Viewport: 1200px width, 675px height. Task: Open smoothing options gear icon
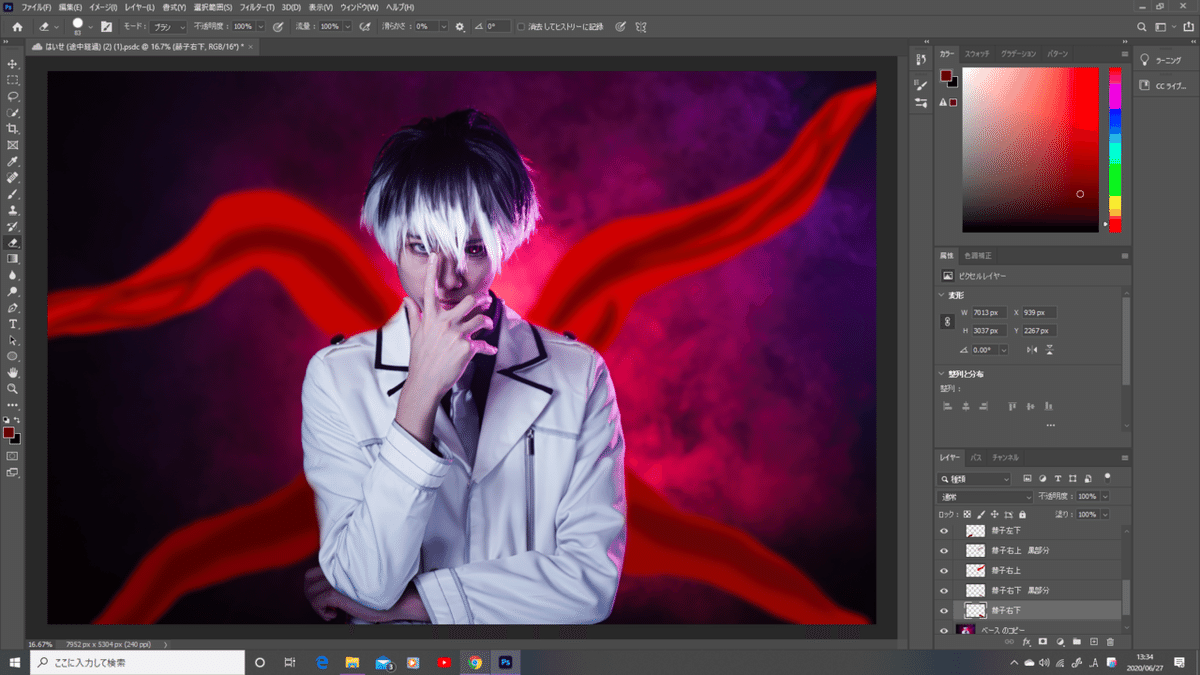click(460, 26)
